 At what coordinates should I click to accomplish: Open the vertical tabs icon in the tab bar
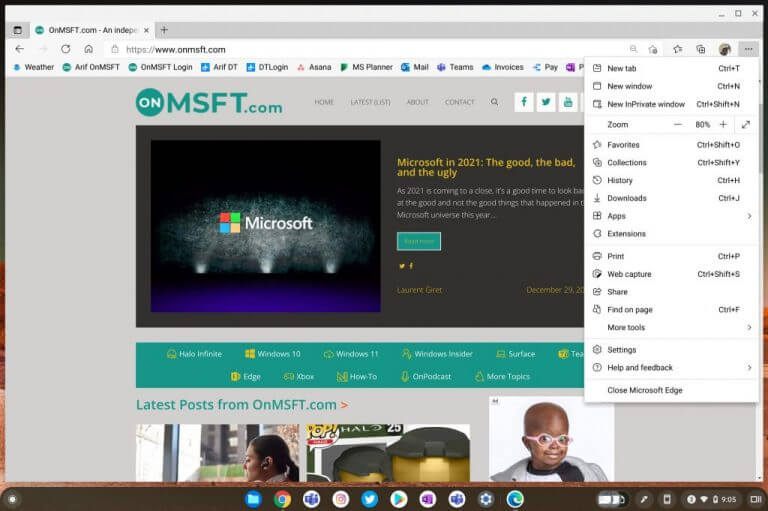(x=18, y=30)
